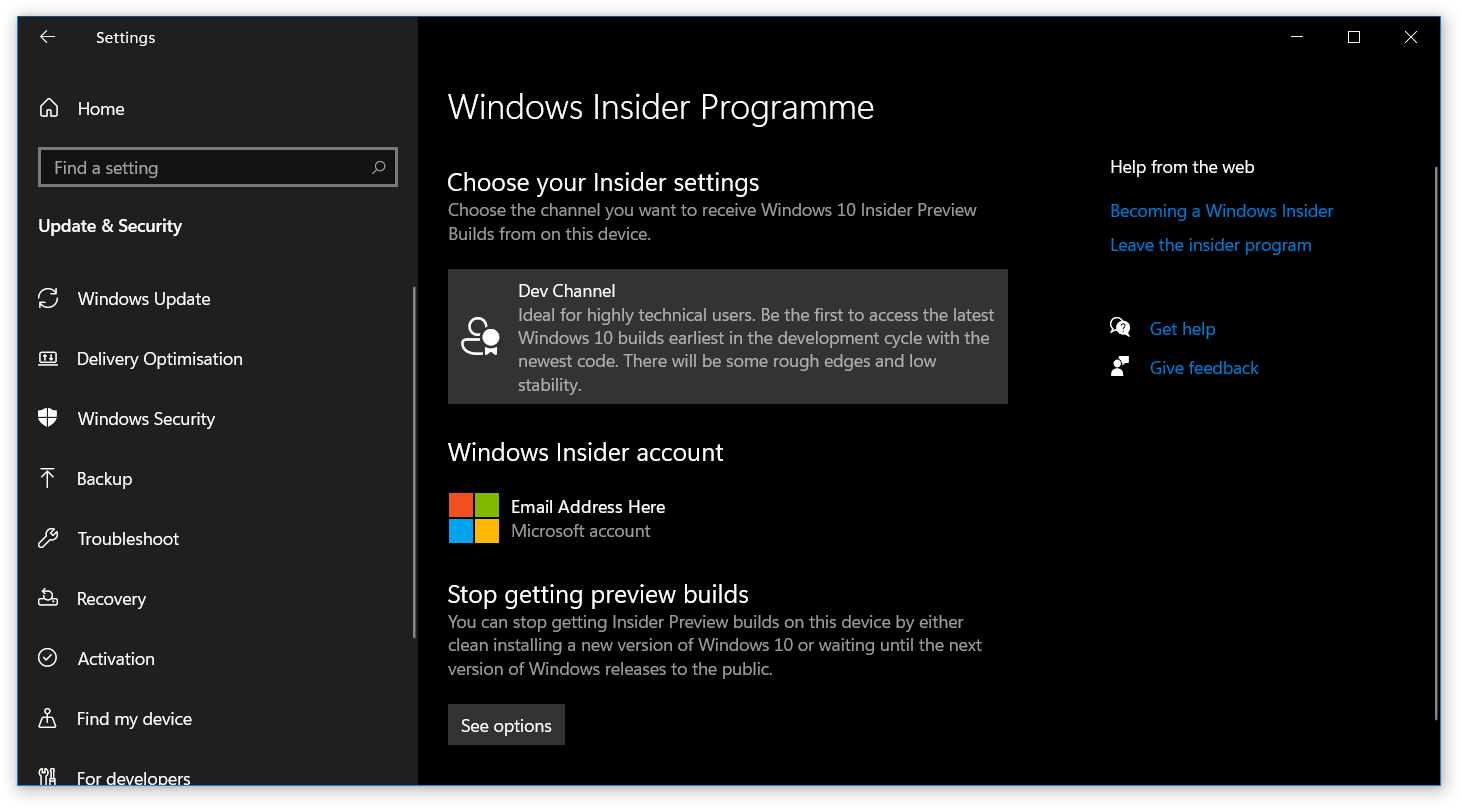Click the Give feedback link
1462x808 pixels.
(x=1204, y=368)
